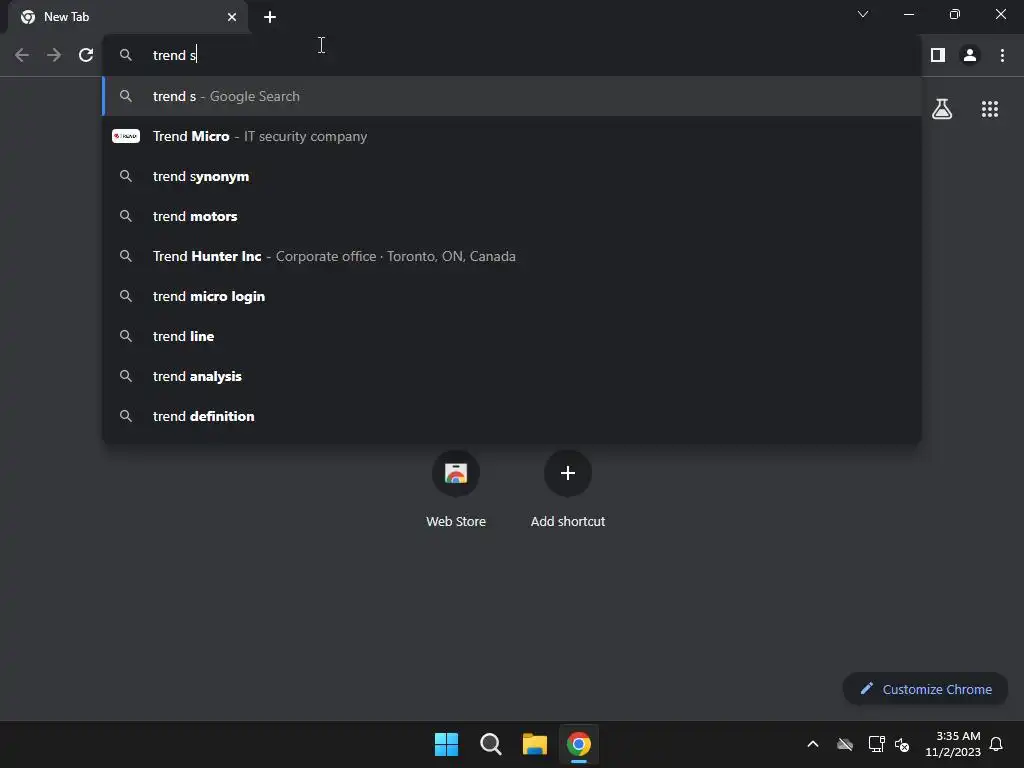Pick the 'trend motors' suggestion
Viewport: 1024px width, 768px height.
pos(512,216)
